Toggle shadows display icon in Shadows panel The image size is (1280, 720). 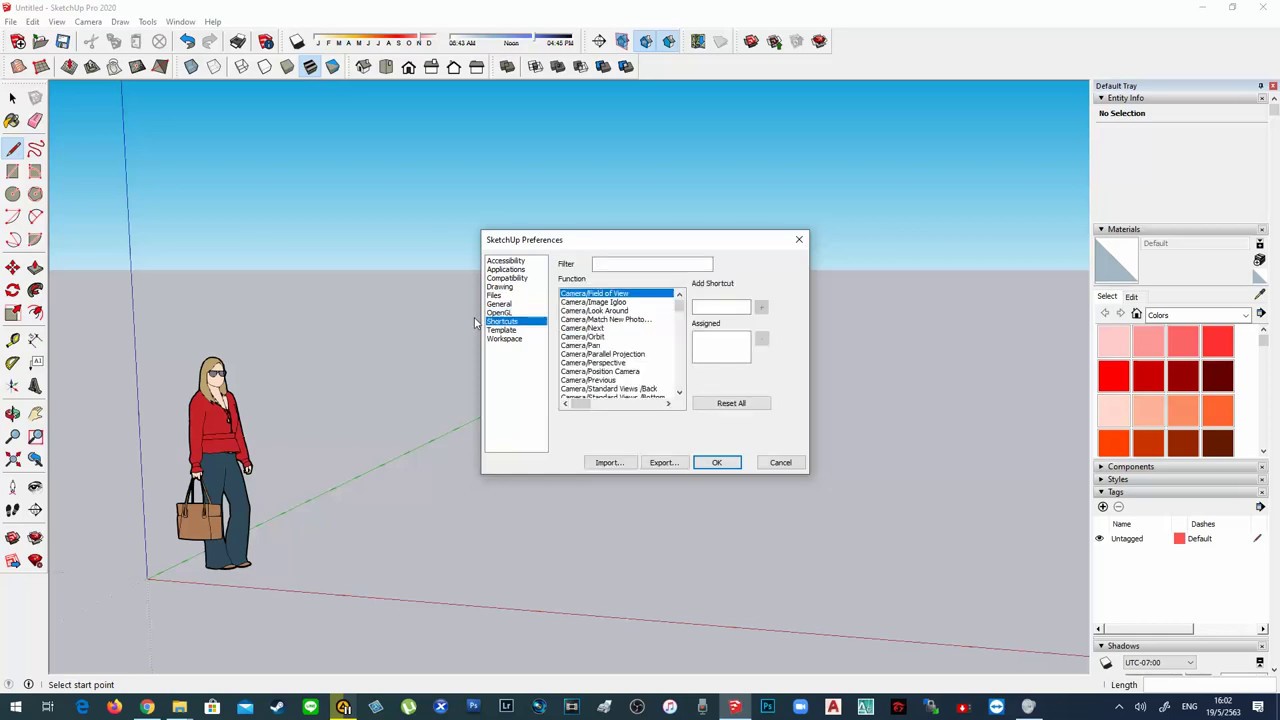(x=1106, y=663)
